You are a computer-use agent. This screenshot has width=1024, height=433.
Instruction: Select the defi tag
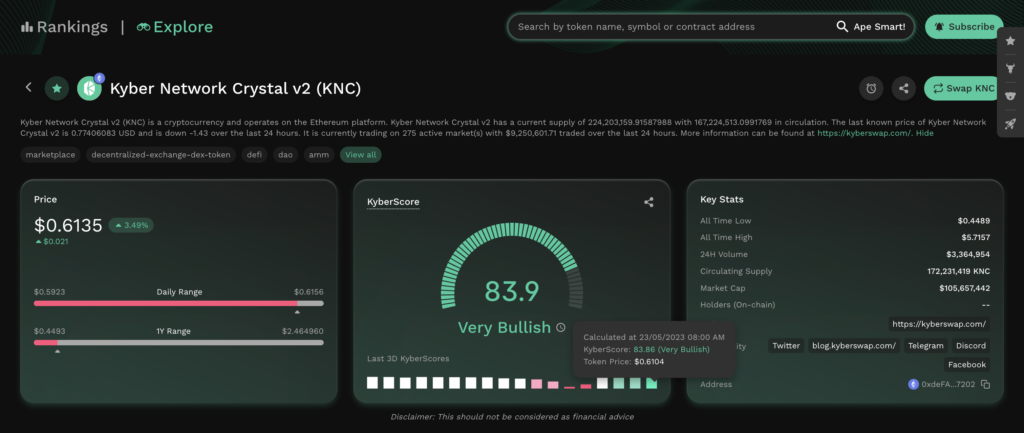(x=254, y=155)
